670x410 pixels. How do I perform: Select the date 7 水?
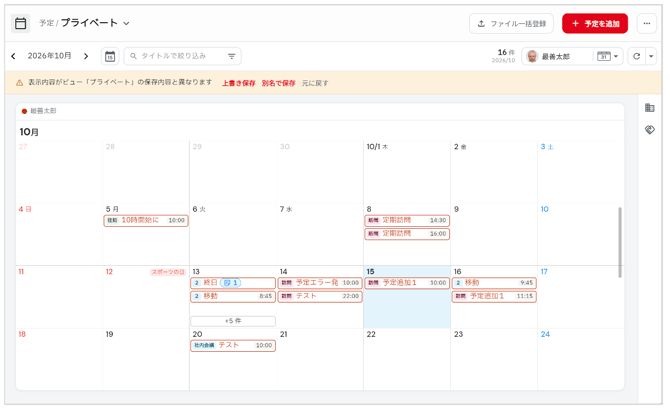coord(286,209)
